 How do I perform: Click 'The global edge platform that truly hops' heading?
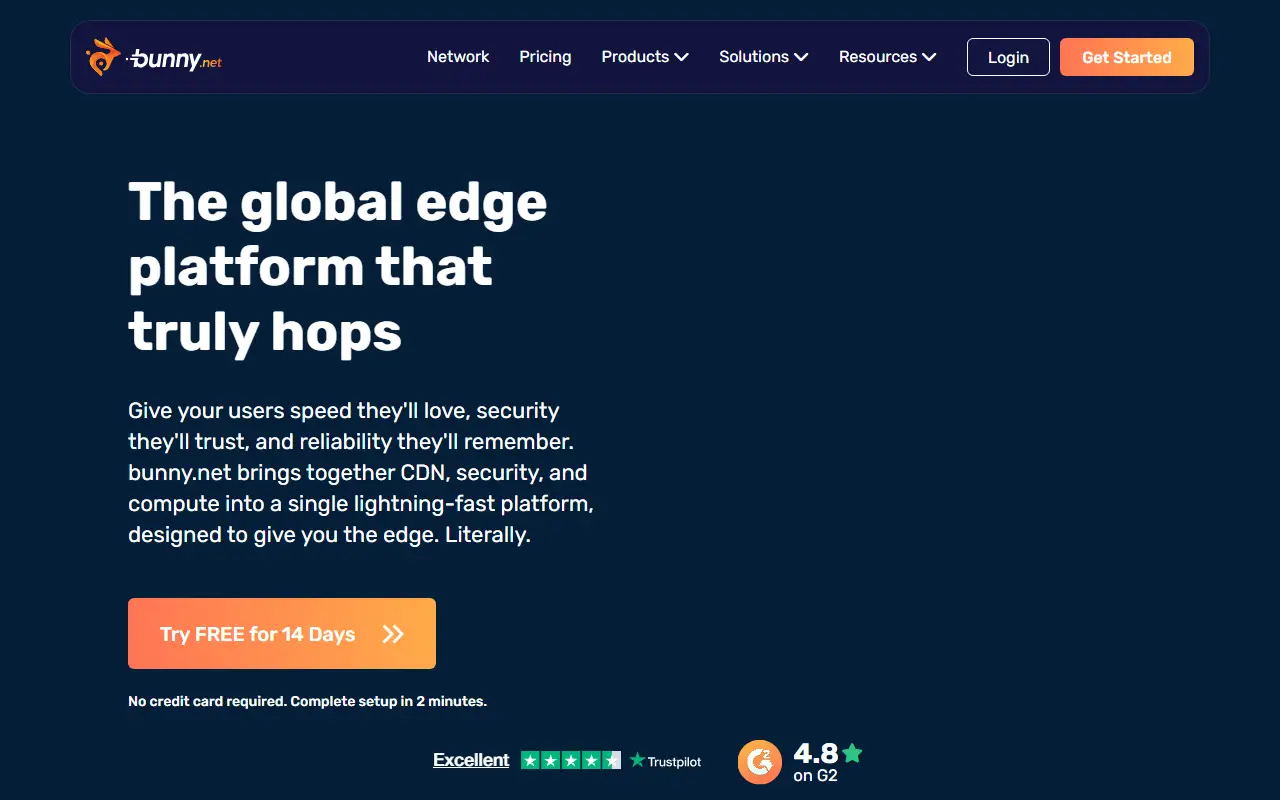coord(338,266)
